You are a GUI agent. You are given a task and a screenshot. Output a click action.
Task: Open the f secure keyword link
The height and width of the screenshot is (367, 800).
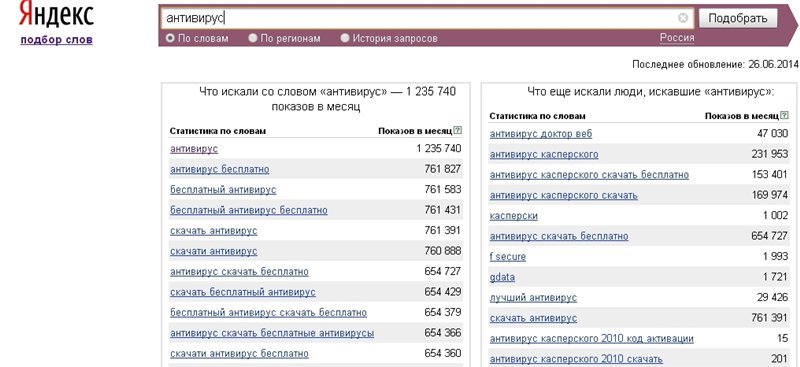click(x=508, y=256)
